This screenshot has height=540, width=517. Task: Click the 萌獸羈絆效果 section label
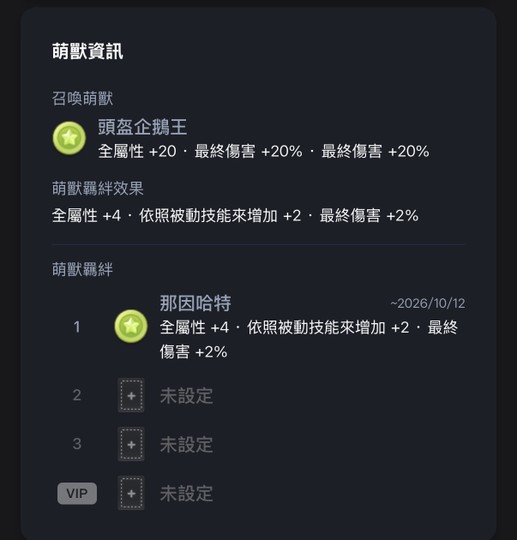pyautogui.click(x=97, y=188)
